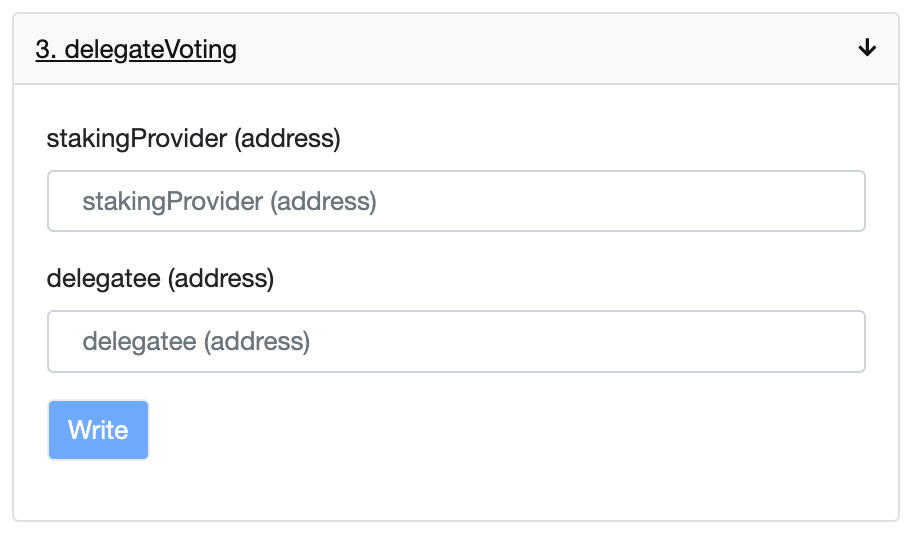Submit the delegateVoting transaction with Write

click(x=98, y=430)
